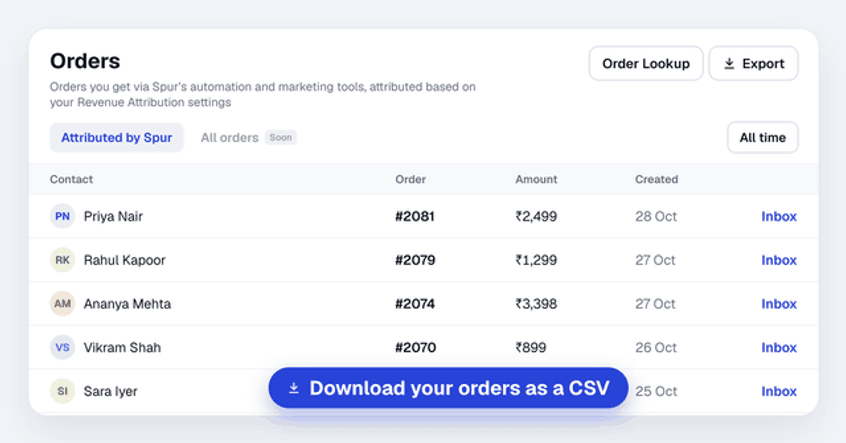846x443 pixels.
Task: Click the 28 Oct created date
Action: coord(656,216)
